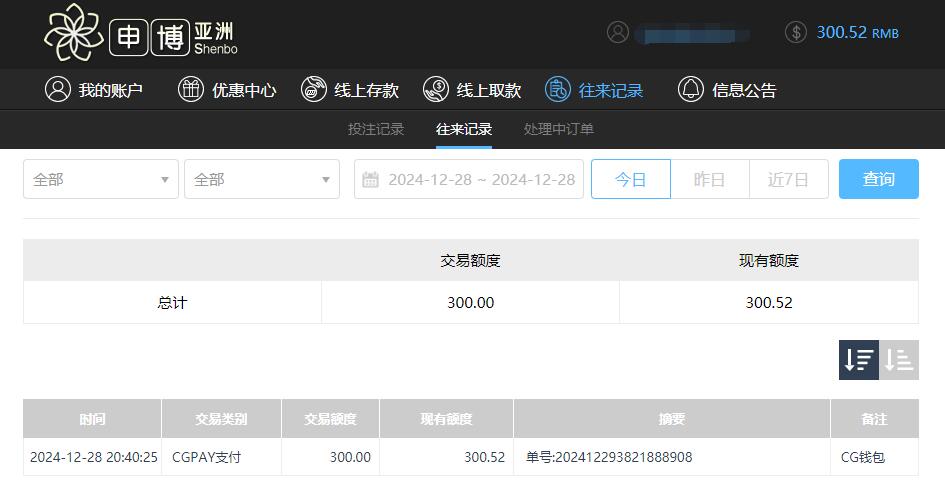Select the 今日 date filter

[630, 179]
